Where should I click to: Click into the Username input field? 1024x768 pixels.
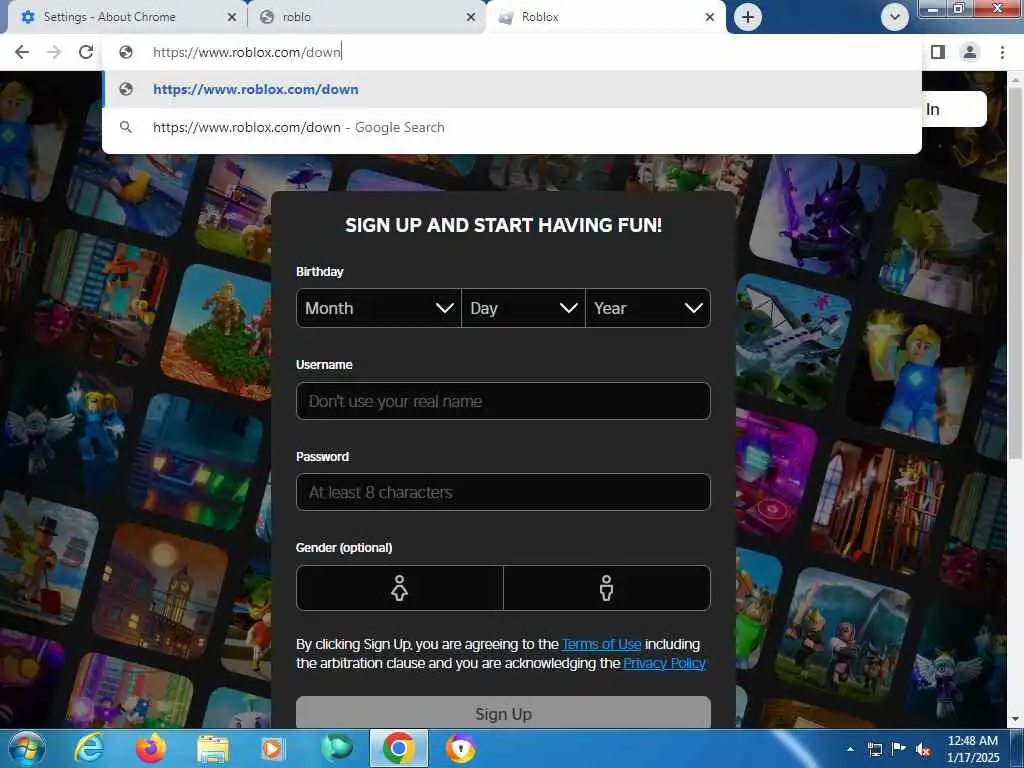coord(503,401)
